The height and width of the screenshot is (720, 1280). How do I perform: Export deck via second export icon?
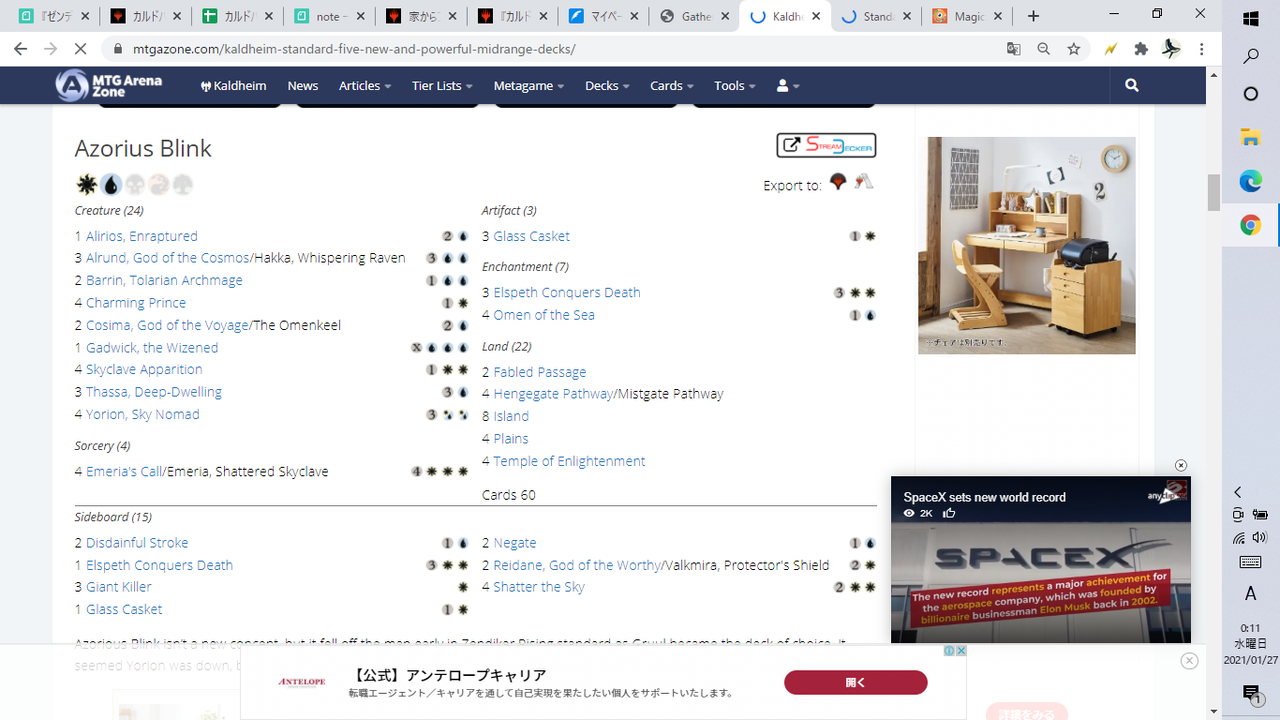[x=864, y=182]
